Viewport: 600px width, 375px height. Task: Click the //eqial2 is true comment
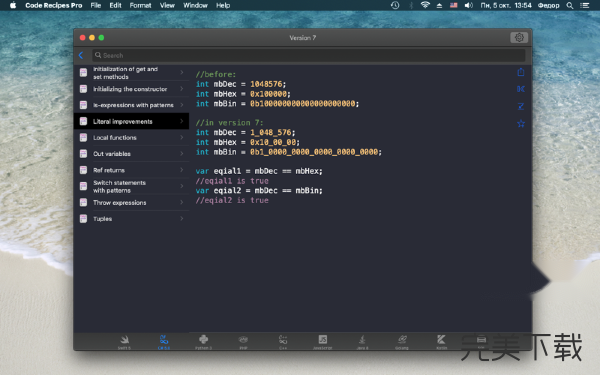click(x=232, y=201)
